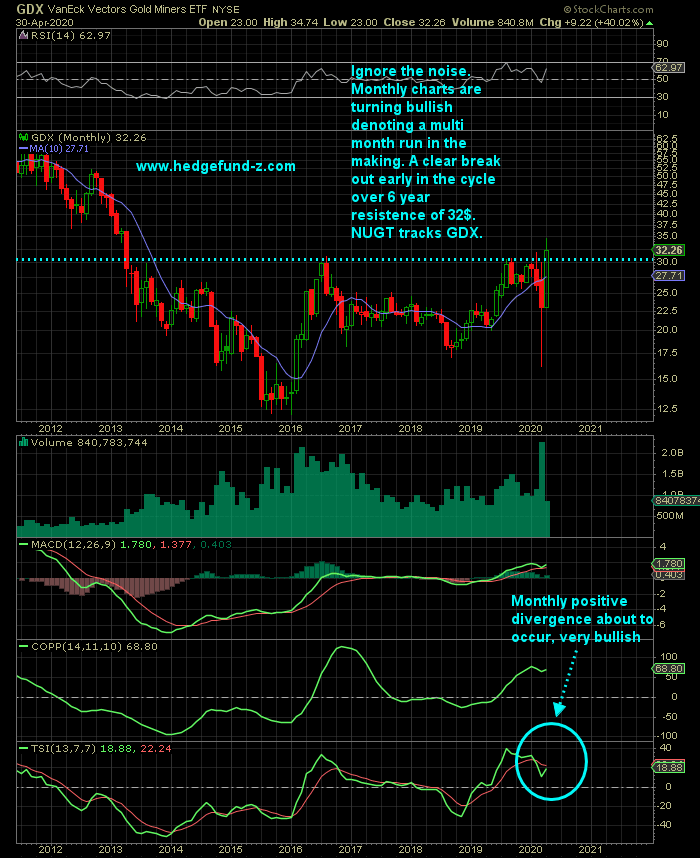Click the 90 label on RSI axis
Image resolution: width=700 pixels, height=858 pixels.
662,44
